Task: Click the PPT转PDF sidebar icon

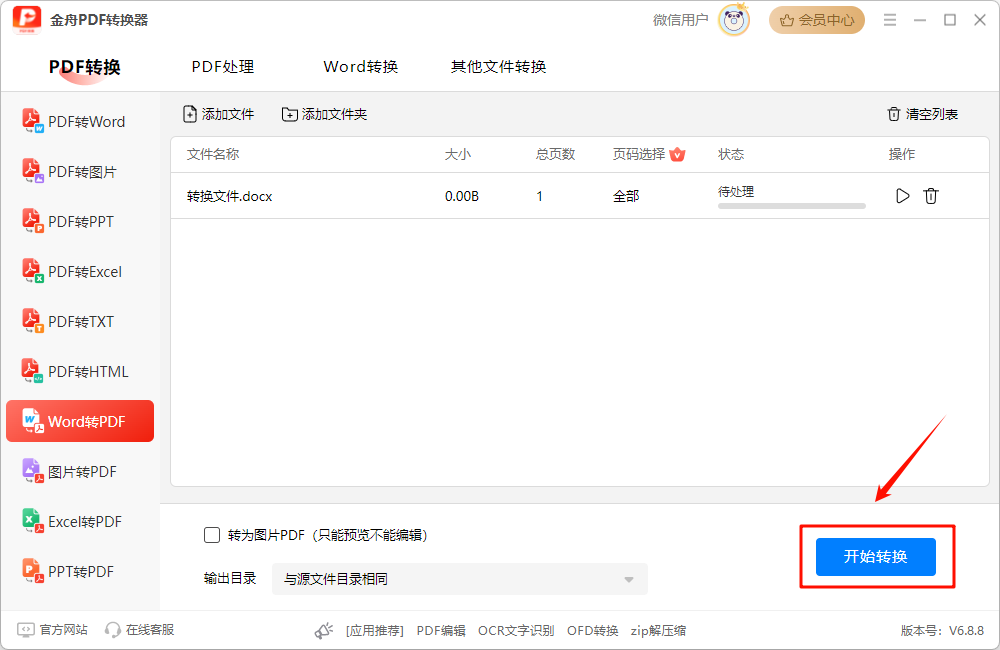Action: click(32, 571)
